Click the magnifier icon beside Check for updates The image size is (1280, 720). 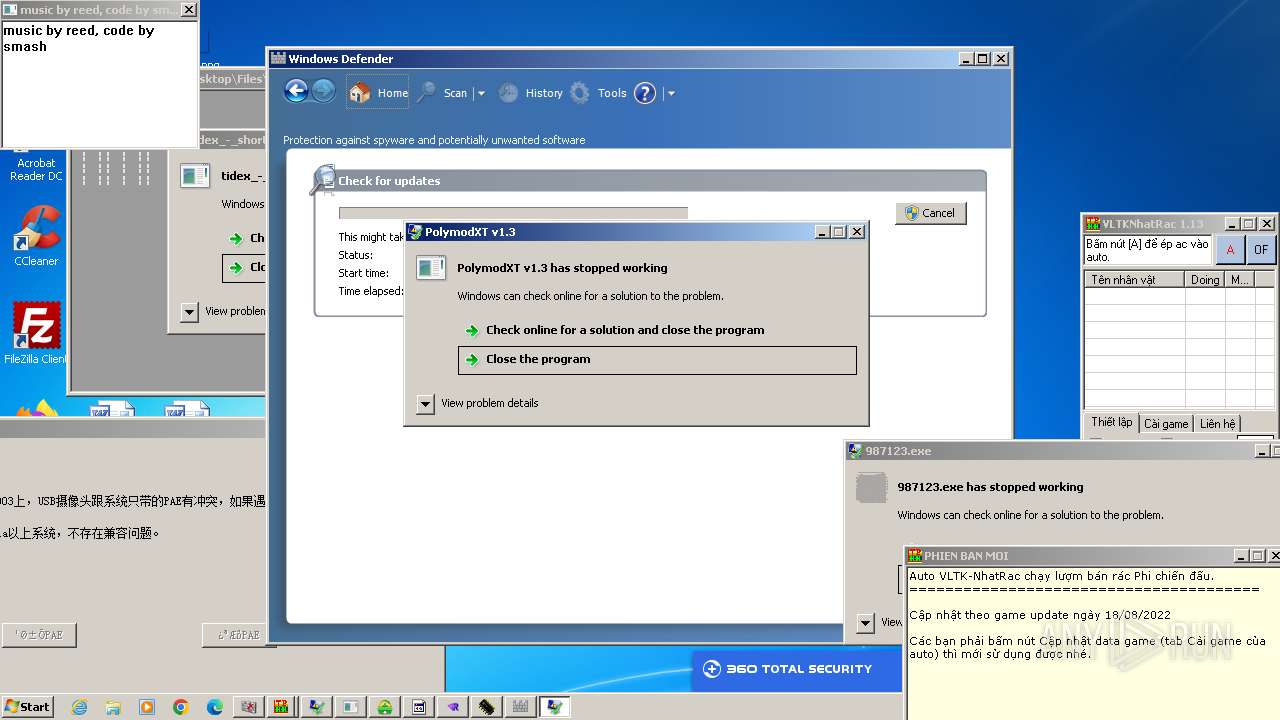coord(322,180)
